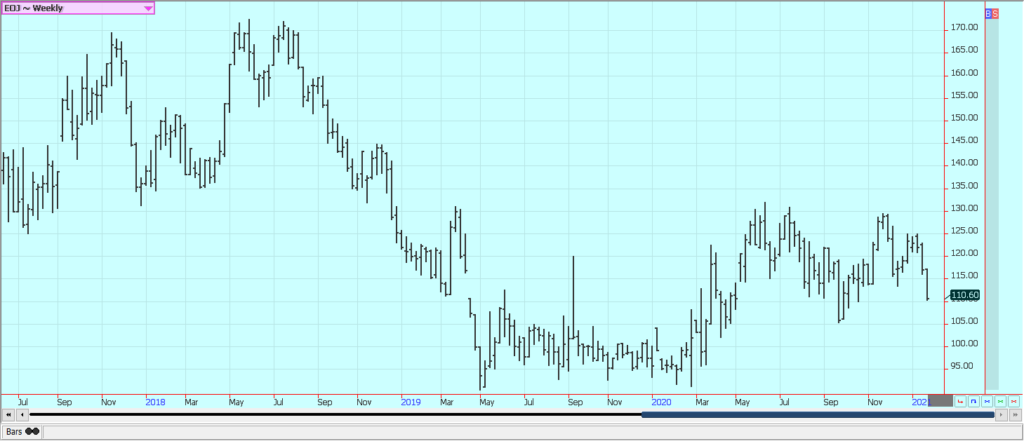Step chart left with single-left arrow
The height and width of the screenshot is (441, 1024).
coord(23,414)
